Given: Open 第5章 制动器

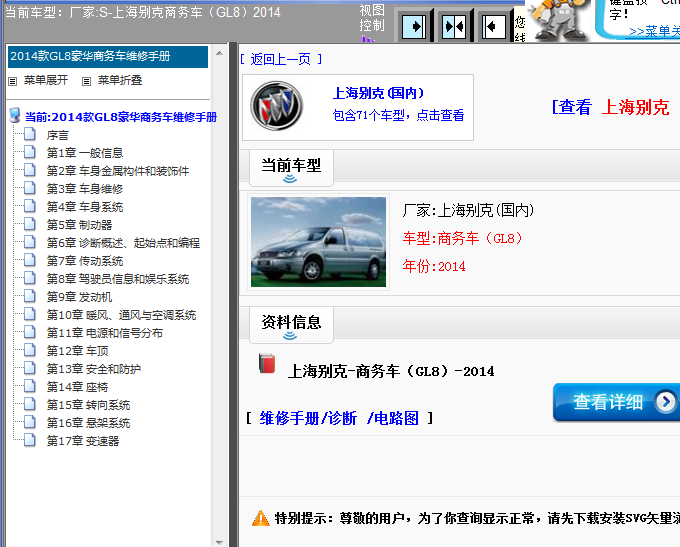Looking at the screenshot, I should tap(79, 225).
